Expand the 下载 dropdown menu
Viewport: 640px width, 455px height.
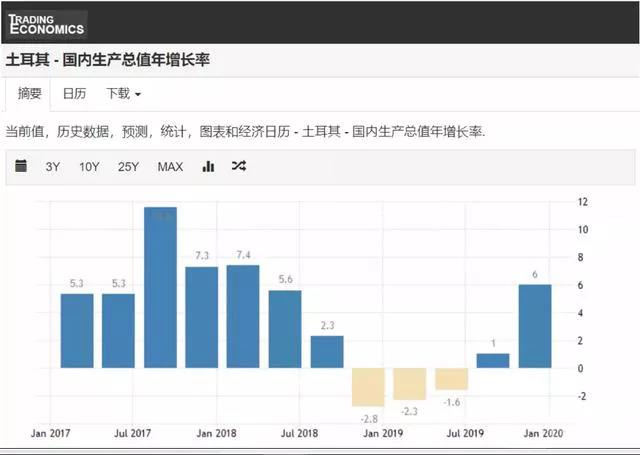123,94
